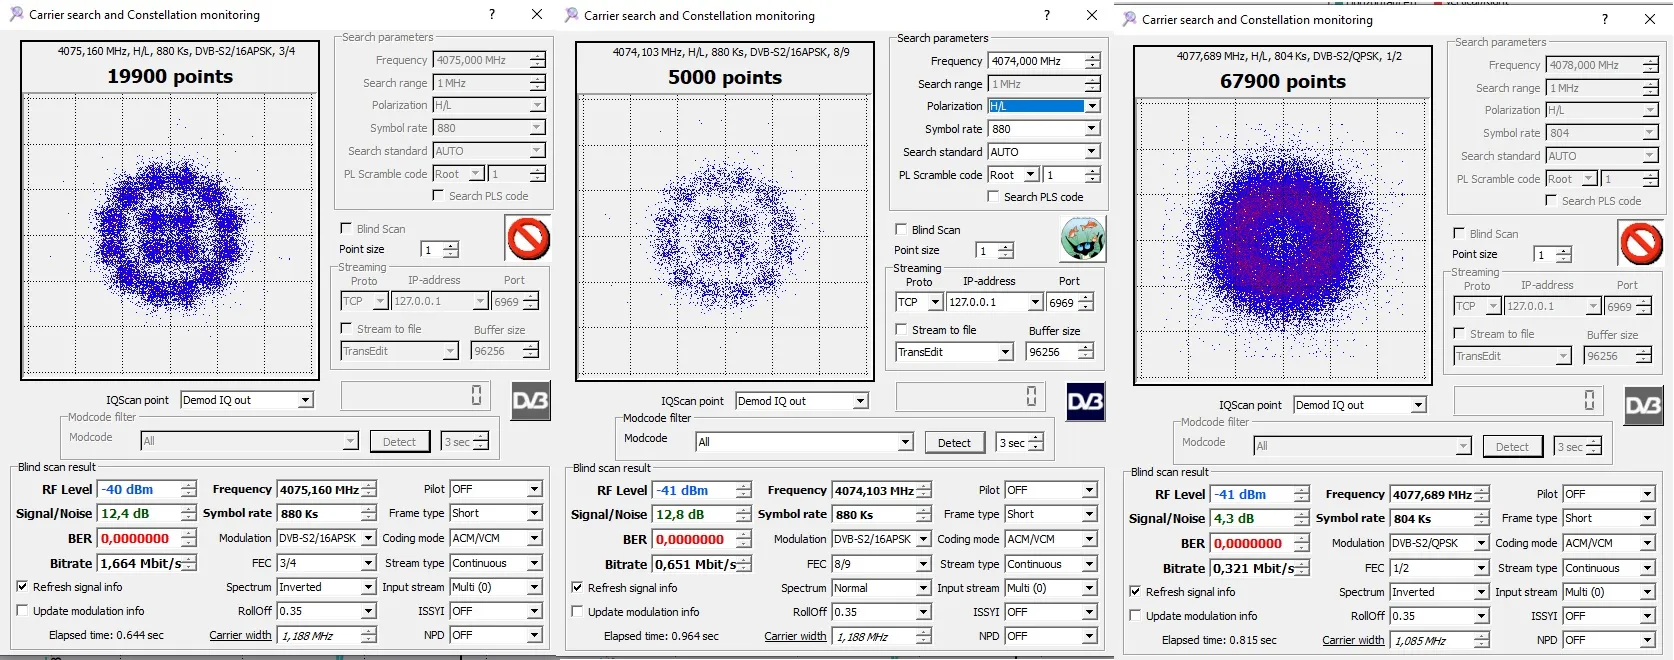Open the Modcode filter dropdown in the 5000 points window

(905, 442)
